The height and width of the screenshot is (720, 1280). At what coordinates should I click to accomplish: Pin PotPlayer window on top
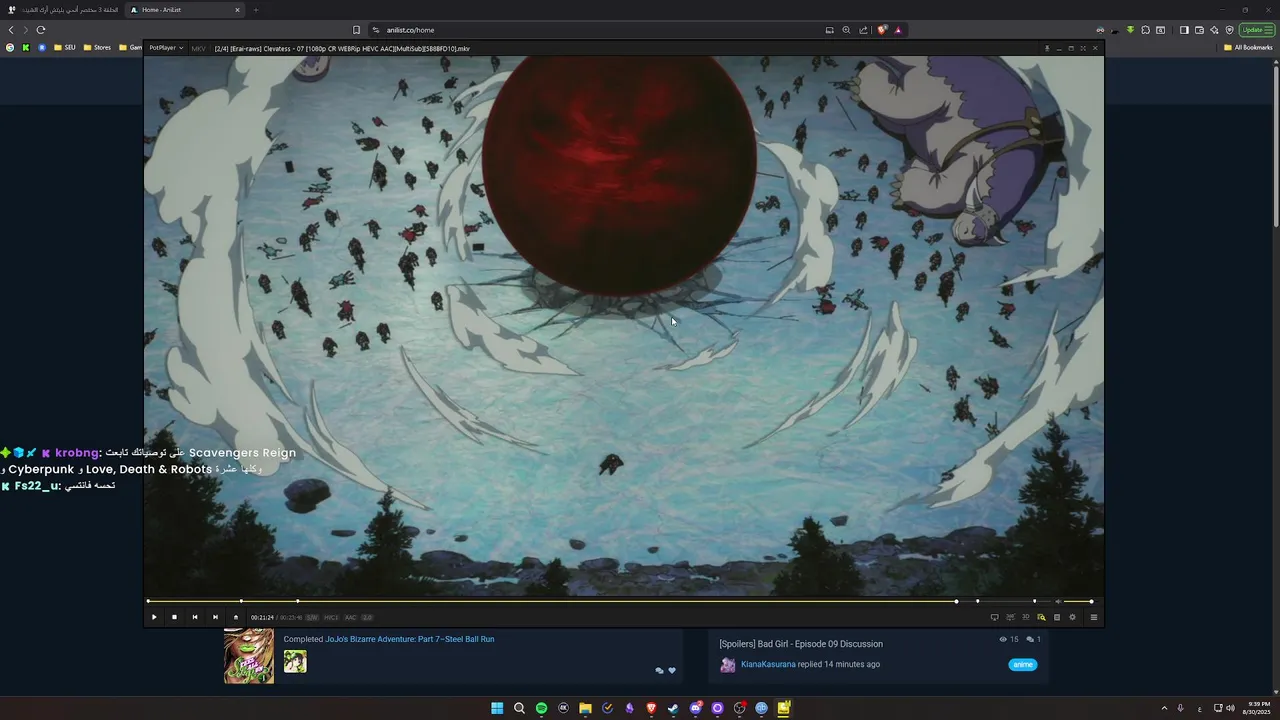click(x=1047, y=48)
